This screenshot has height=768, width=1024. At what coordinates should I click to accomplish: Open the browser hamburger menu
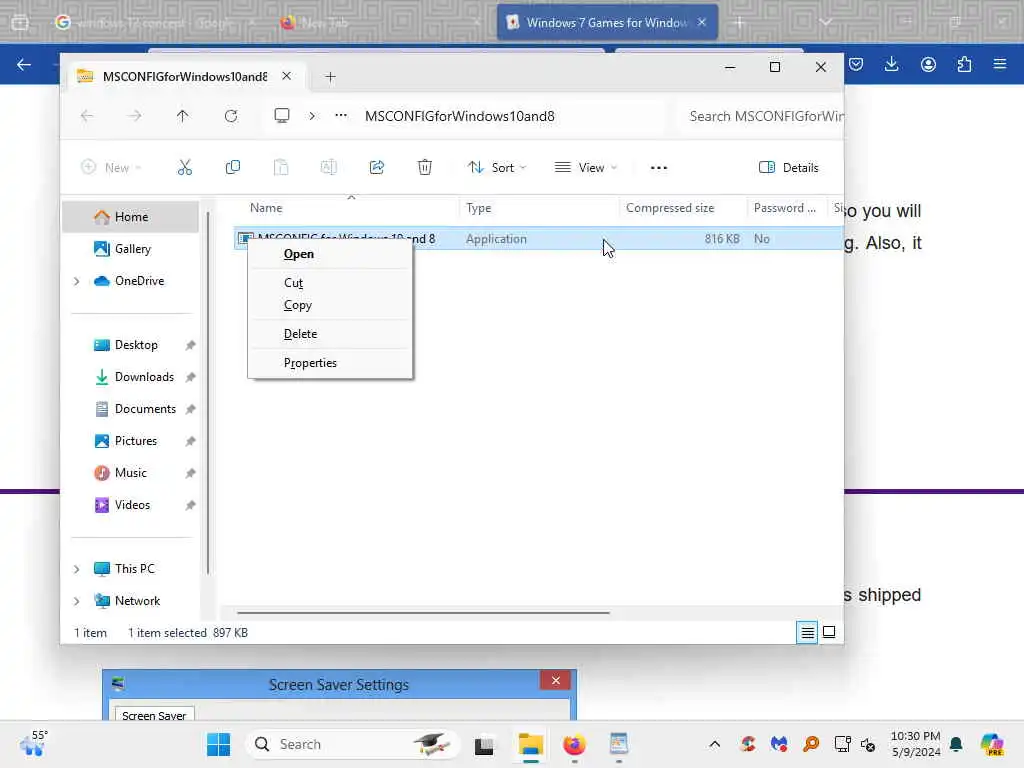[999, 64]
